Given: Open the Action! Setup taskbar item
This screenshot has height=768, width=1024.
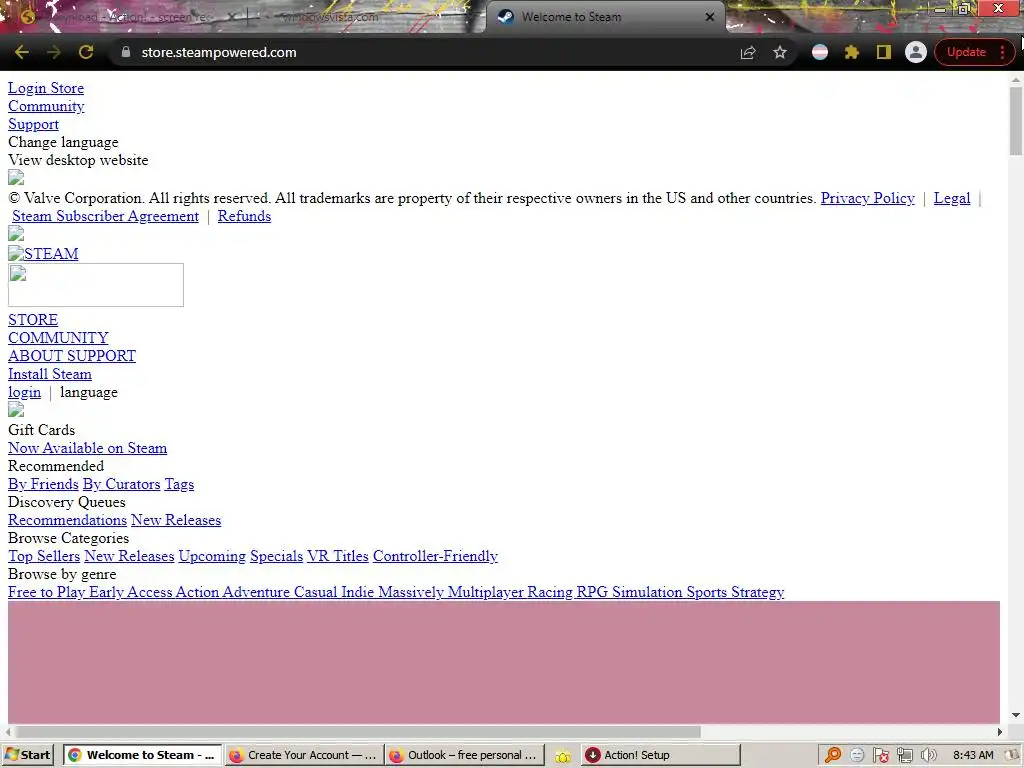Looking at the screenshot, I should click(x=660, y=755).
